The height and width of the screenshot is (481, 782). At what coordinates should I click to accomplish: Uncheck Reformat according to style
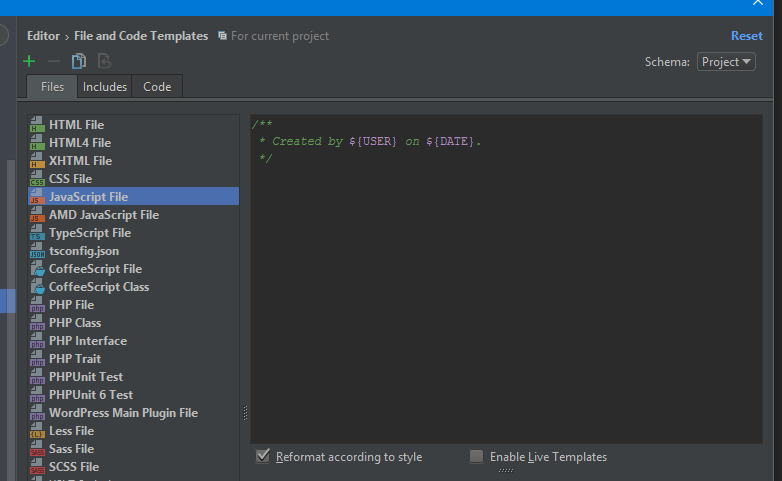click(x=263, y=456)
